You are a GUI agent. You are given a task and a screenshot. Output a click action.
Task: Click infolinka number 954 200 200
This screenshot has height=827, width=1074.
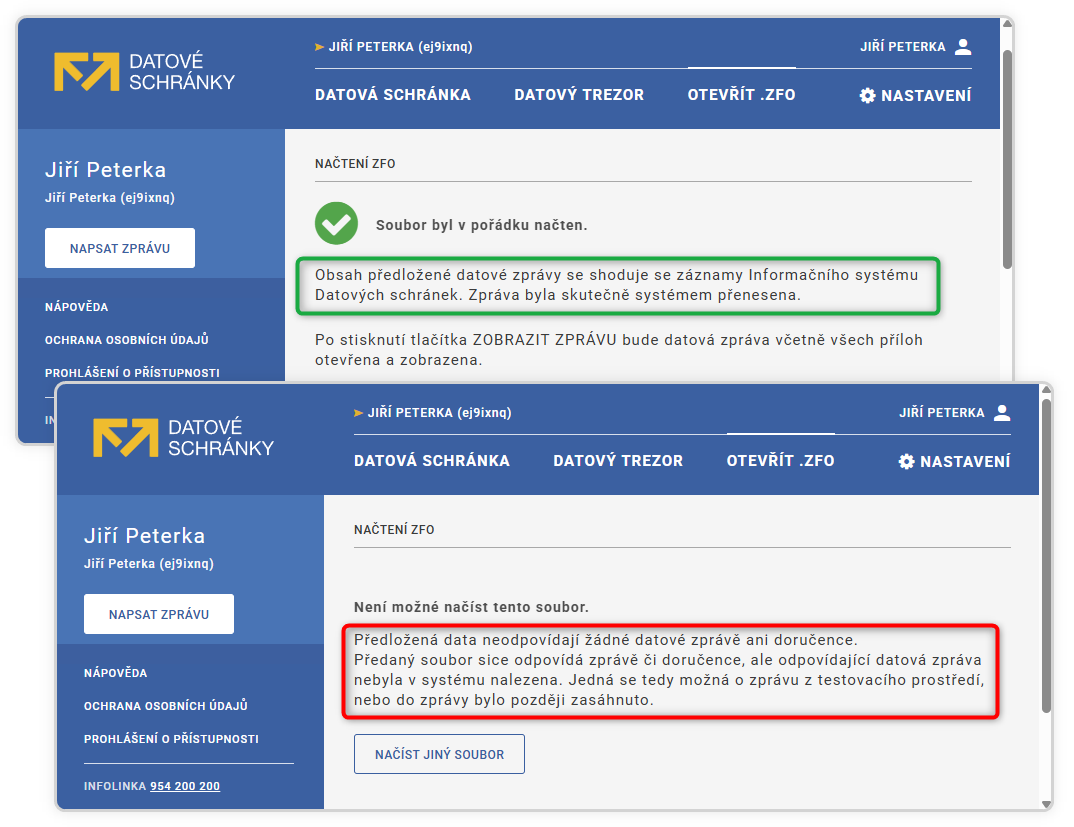185,786
